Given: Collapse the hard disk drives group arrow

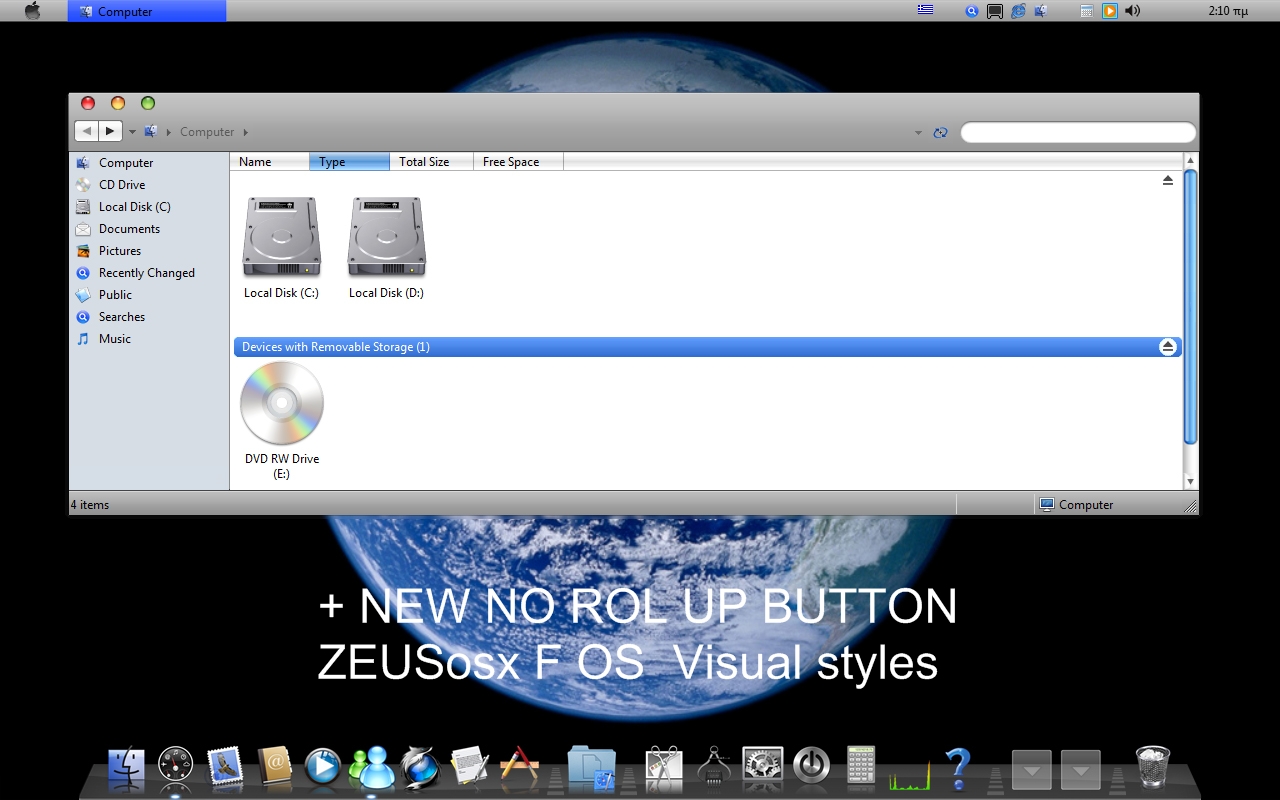Looking at the screenshot, I should [1167, 181].
